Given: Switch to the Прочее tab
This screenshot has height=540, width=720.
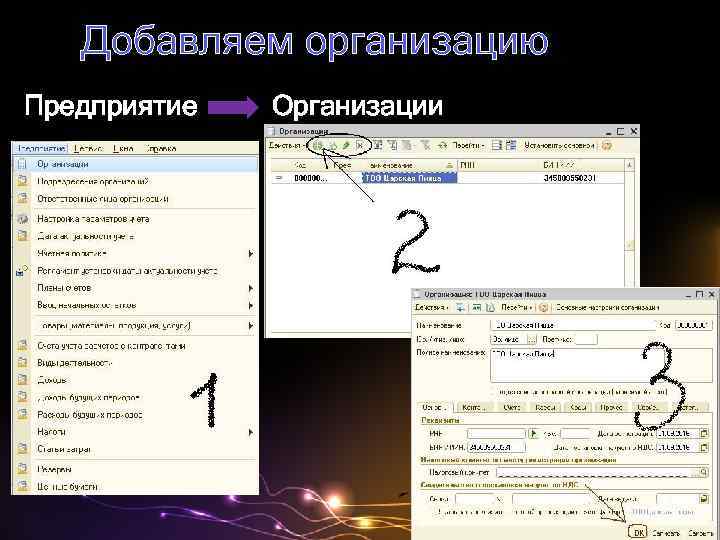Looking at the screenshot, I should click(611, 407).
